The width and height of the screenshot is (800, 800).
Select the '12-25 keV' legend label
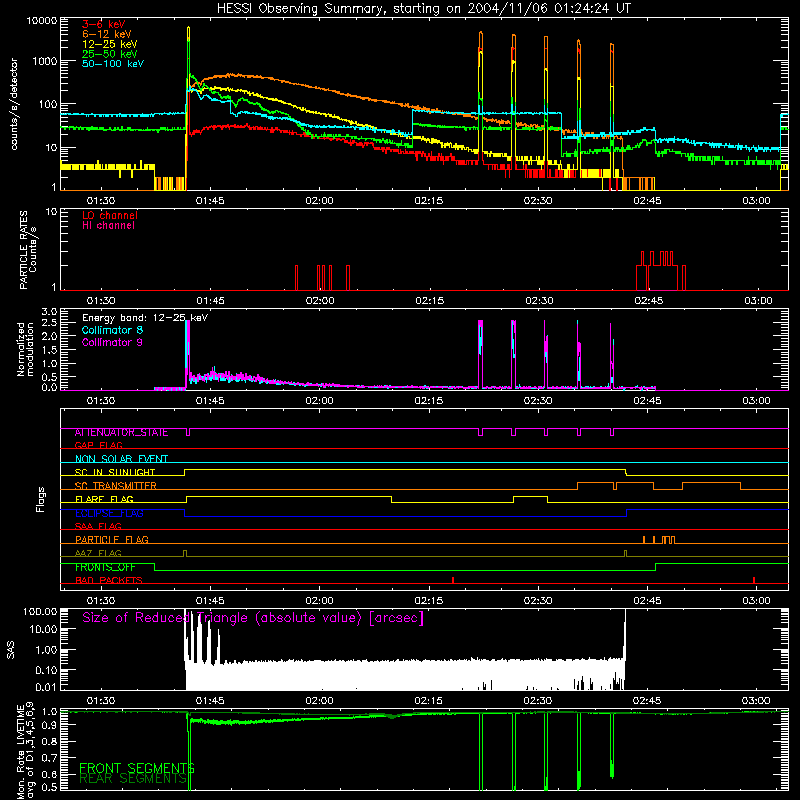pyautogui.click(x=110, y=44)
